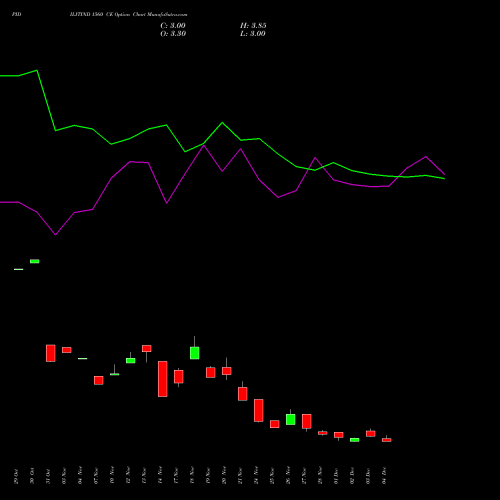Select the 30 Oct date label

pos(32,476)
